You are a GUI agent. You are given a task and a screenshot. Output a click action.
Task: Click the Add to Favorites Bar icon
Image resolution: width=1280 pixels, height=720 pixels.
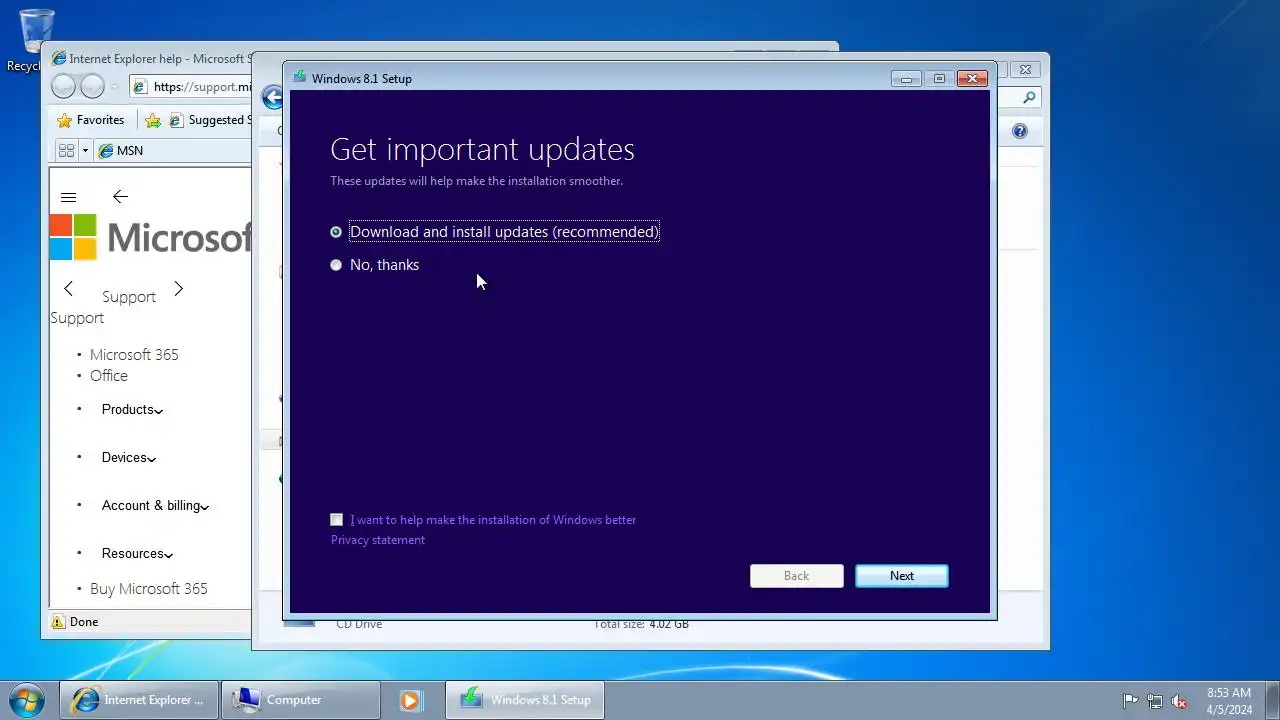click(x=153, y=120)
